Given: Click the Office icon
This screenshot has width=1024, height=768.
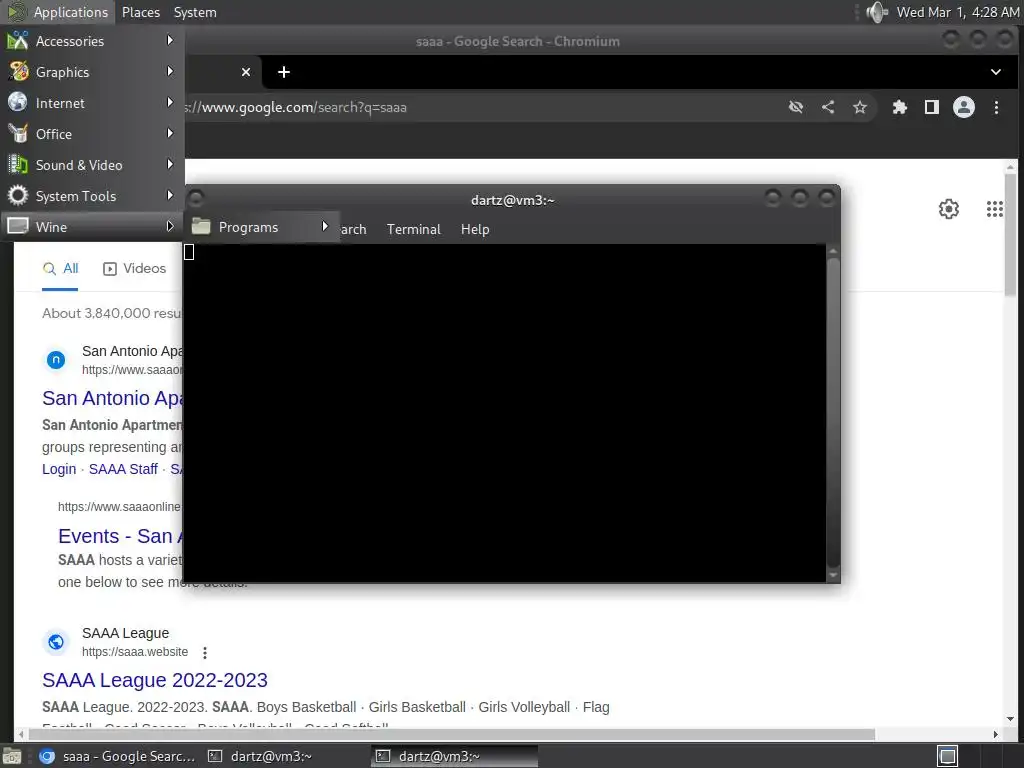Looking at the screenshot, I should point(18,133).
